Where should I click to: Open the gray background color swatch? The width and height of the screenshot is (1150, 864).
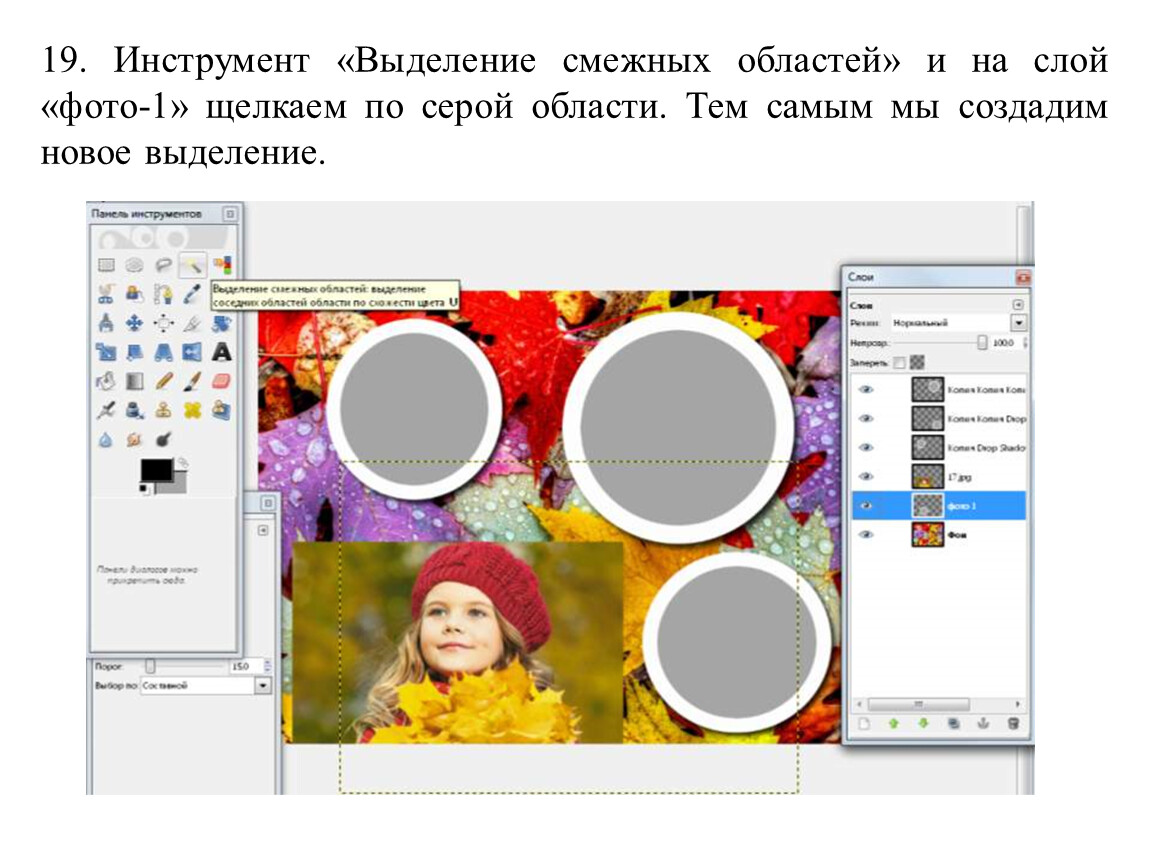click(178, 485)
